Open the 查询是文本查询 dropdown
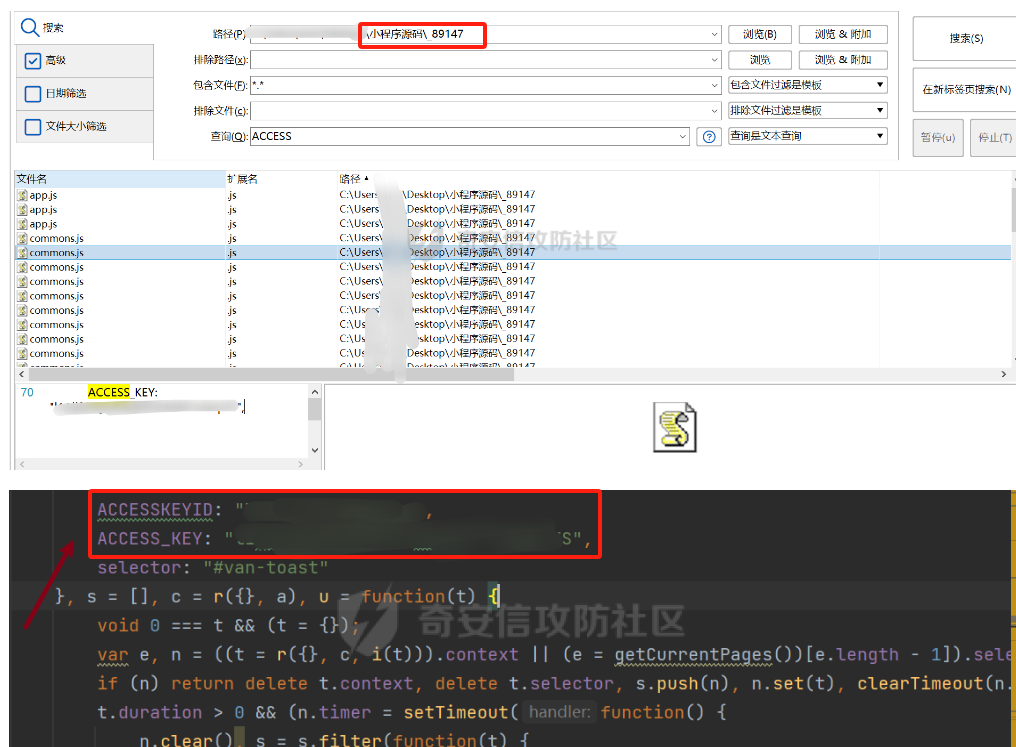The width and height of the screenshot is (1016, 747). pos(807,135)
